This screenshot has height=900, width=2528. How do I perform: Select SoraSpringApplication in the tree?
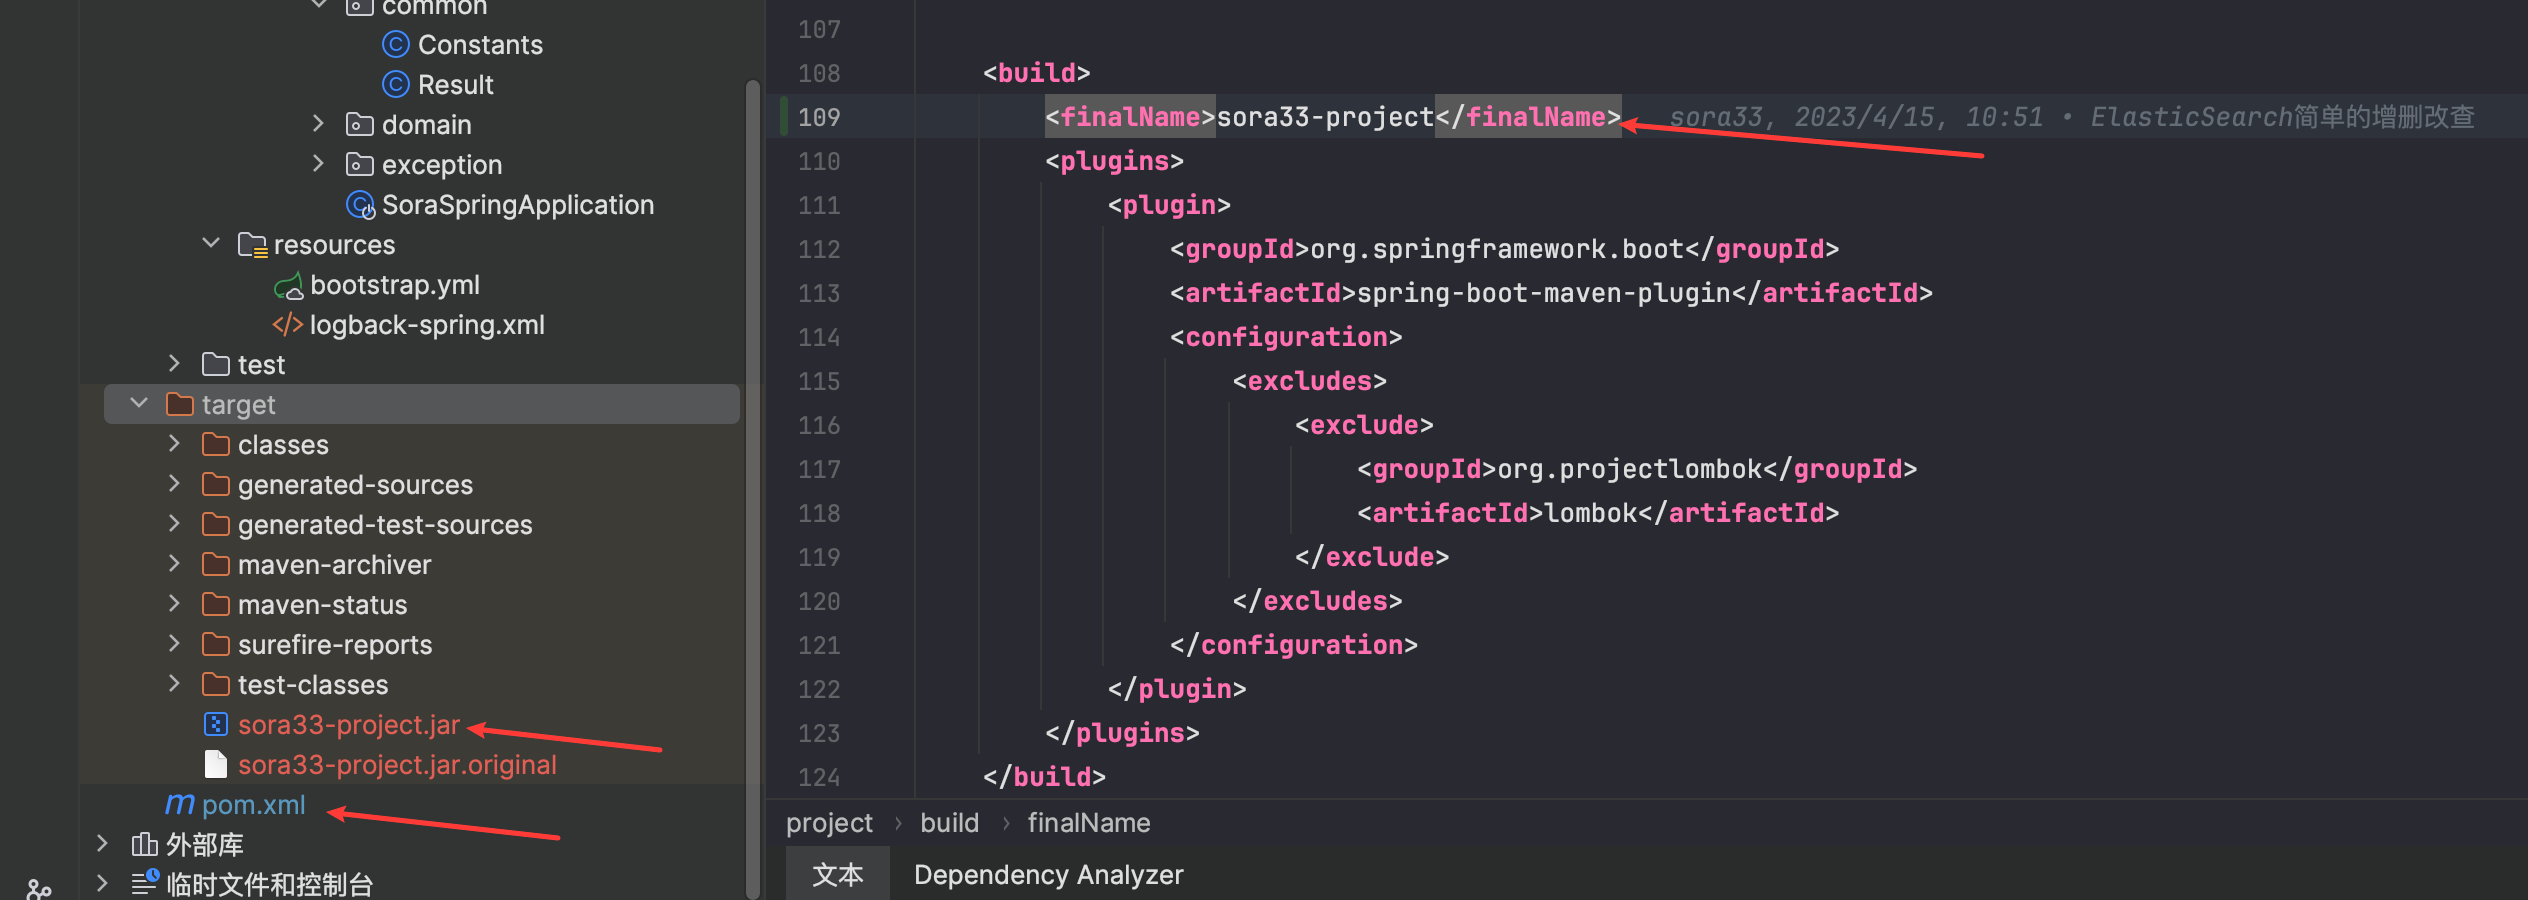coord(518,205)
